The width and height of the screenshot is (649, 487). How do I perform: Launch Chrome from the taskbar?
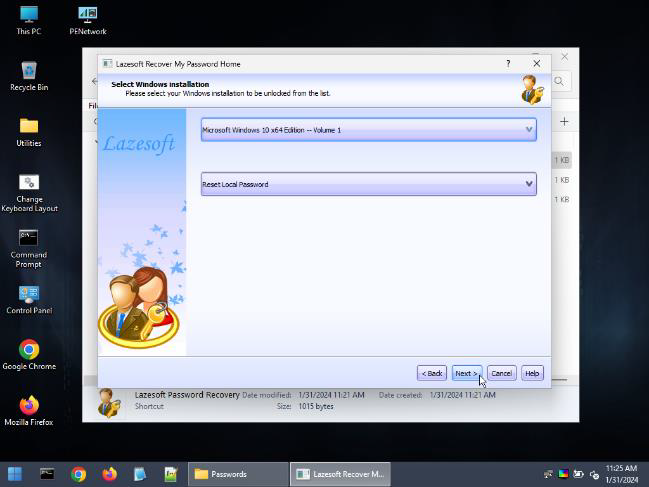pyautogui.click(x=78, y=474)
